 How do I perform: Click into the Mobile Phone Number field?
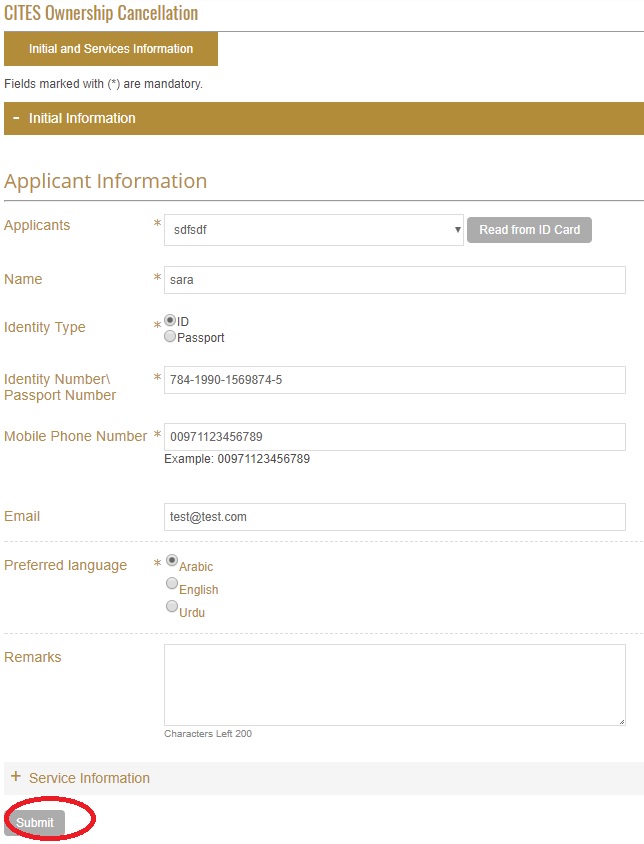(394, 437)
